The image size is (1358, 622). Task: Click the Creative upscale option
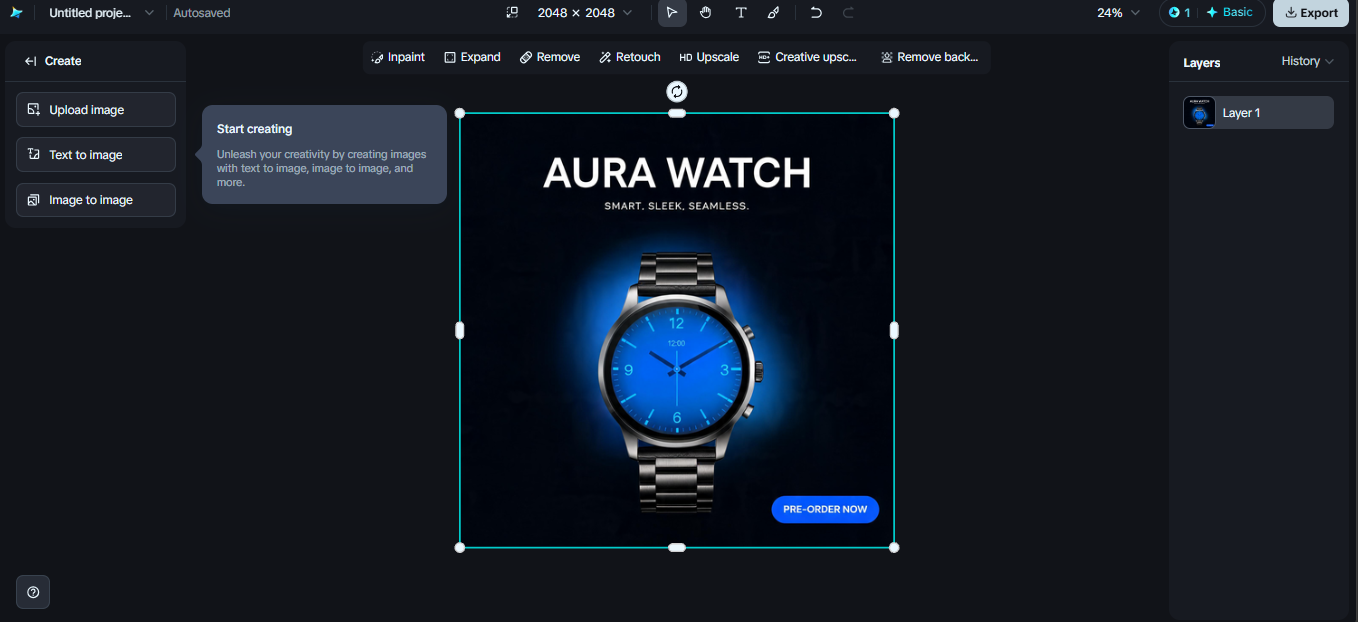pyautogui.click(x=808, y=57)
